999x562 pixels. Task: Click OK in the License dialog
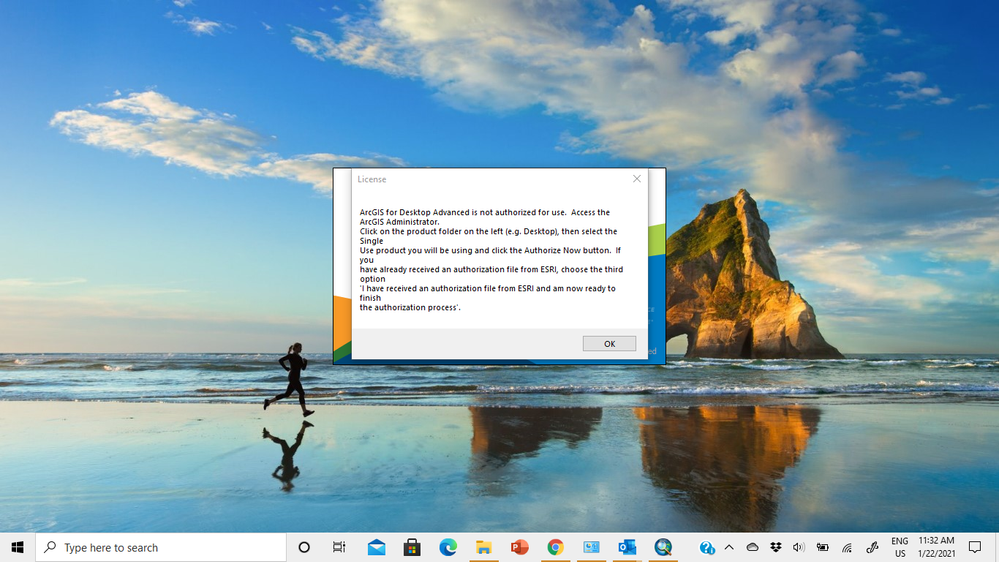click(x=609, y=343)
